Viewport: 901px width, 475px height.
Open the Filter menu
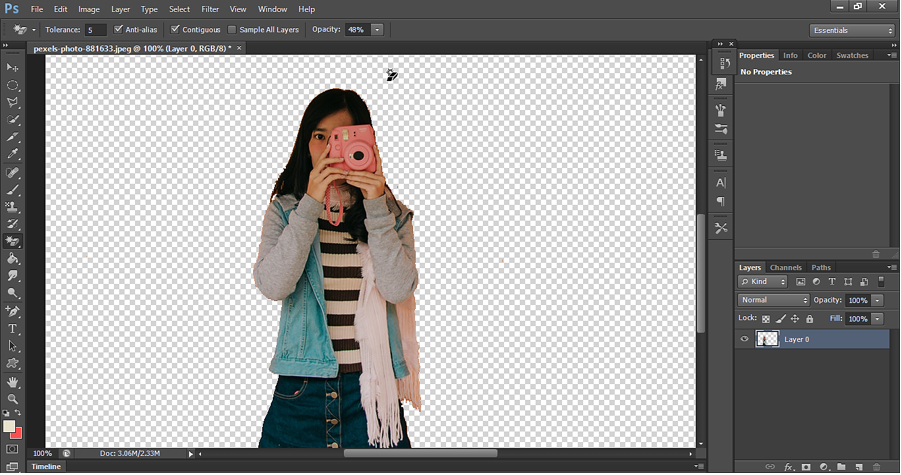[x=210, y=9]
